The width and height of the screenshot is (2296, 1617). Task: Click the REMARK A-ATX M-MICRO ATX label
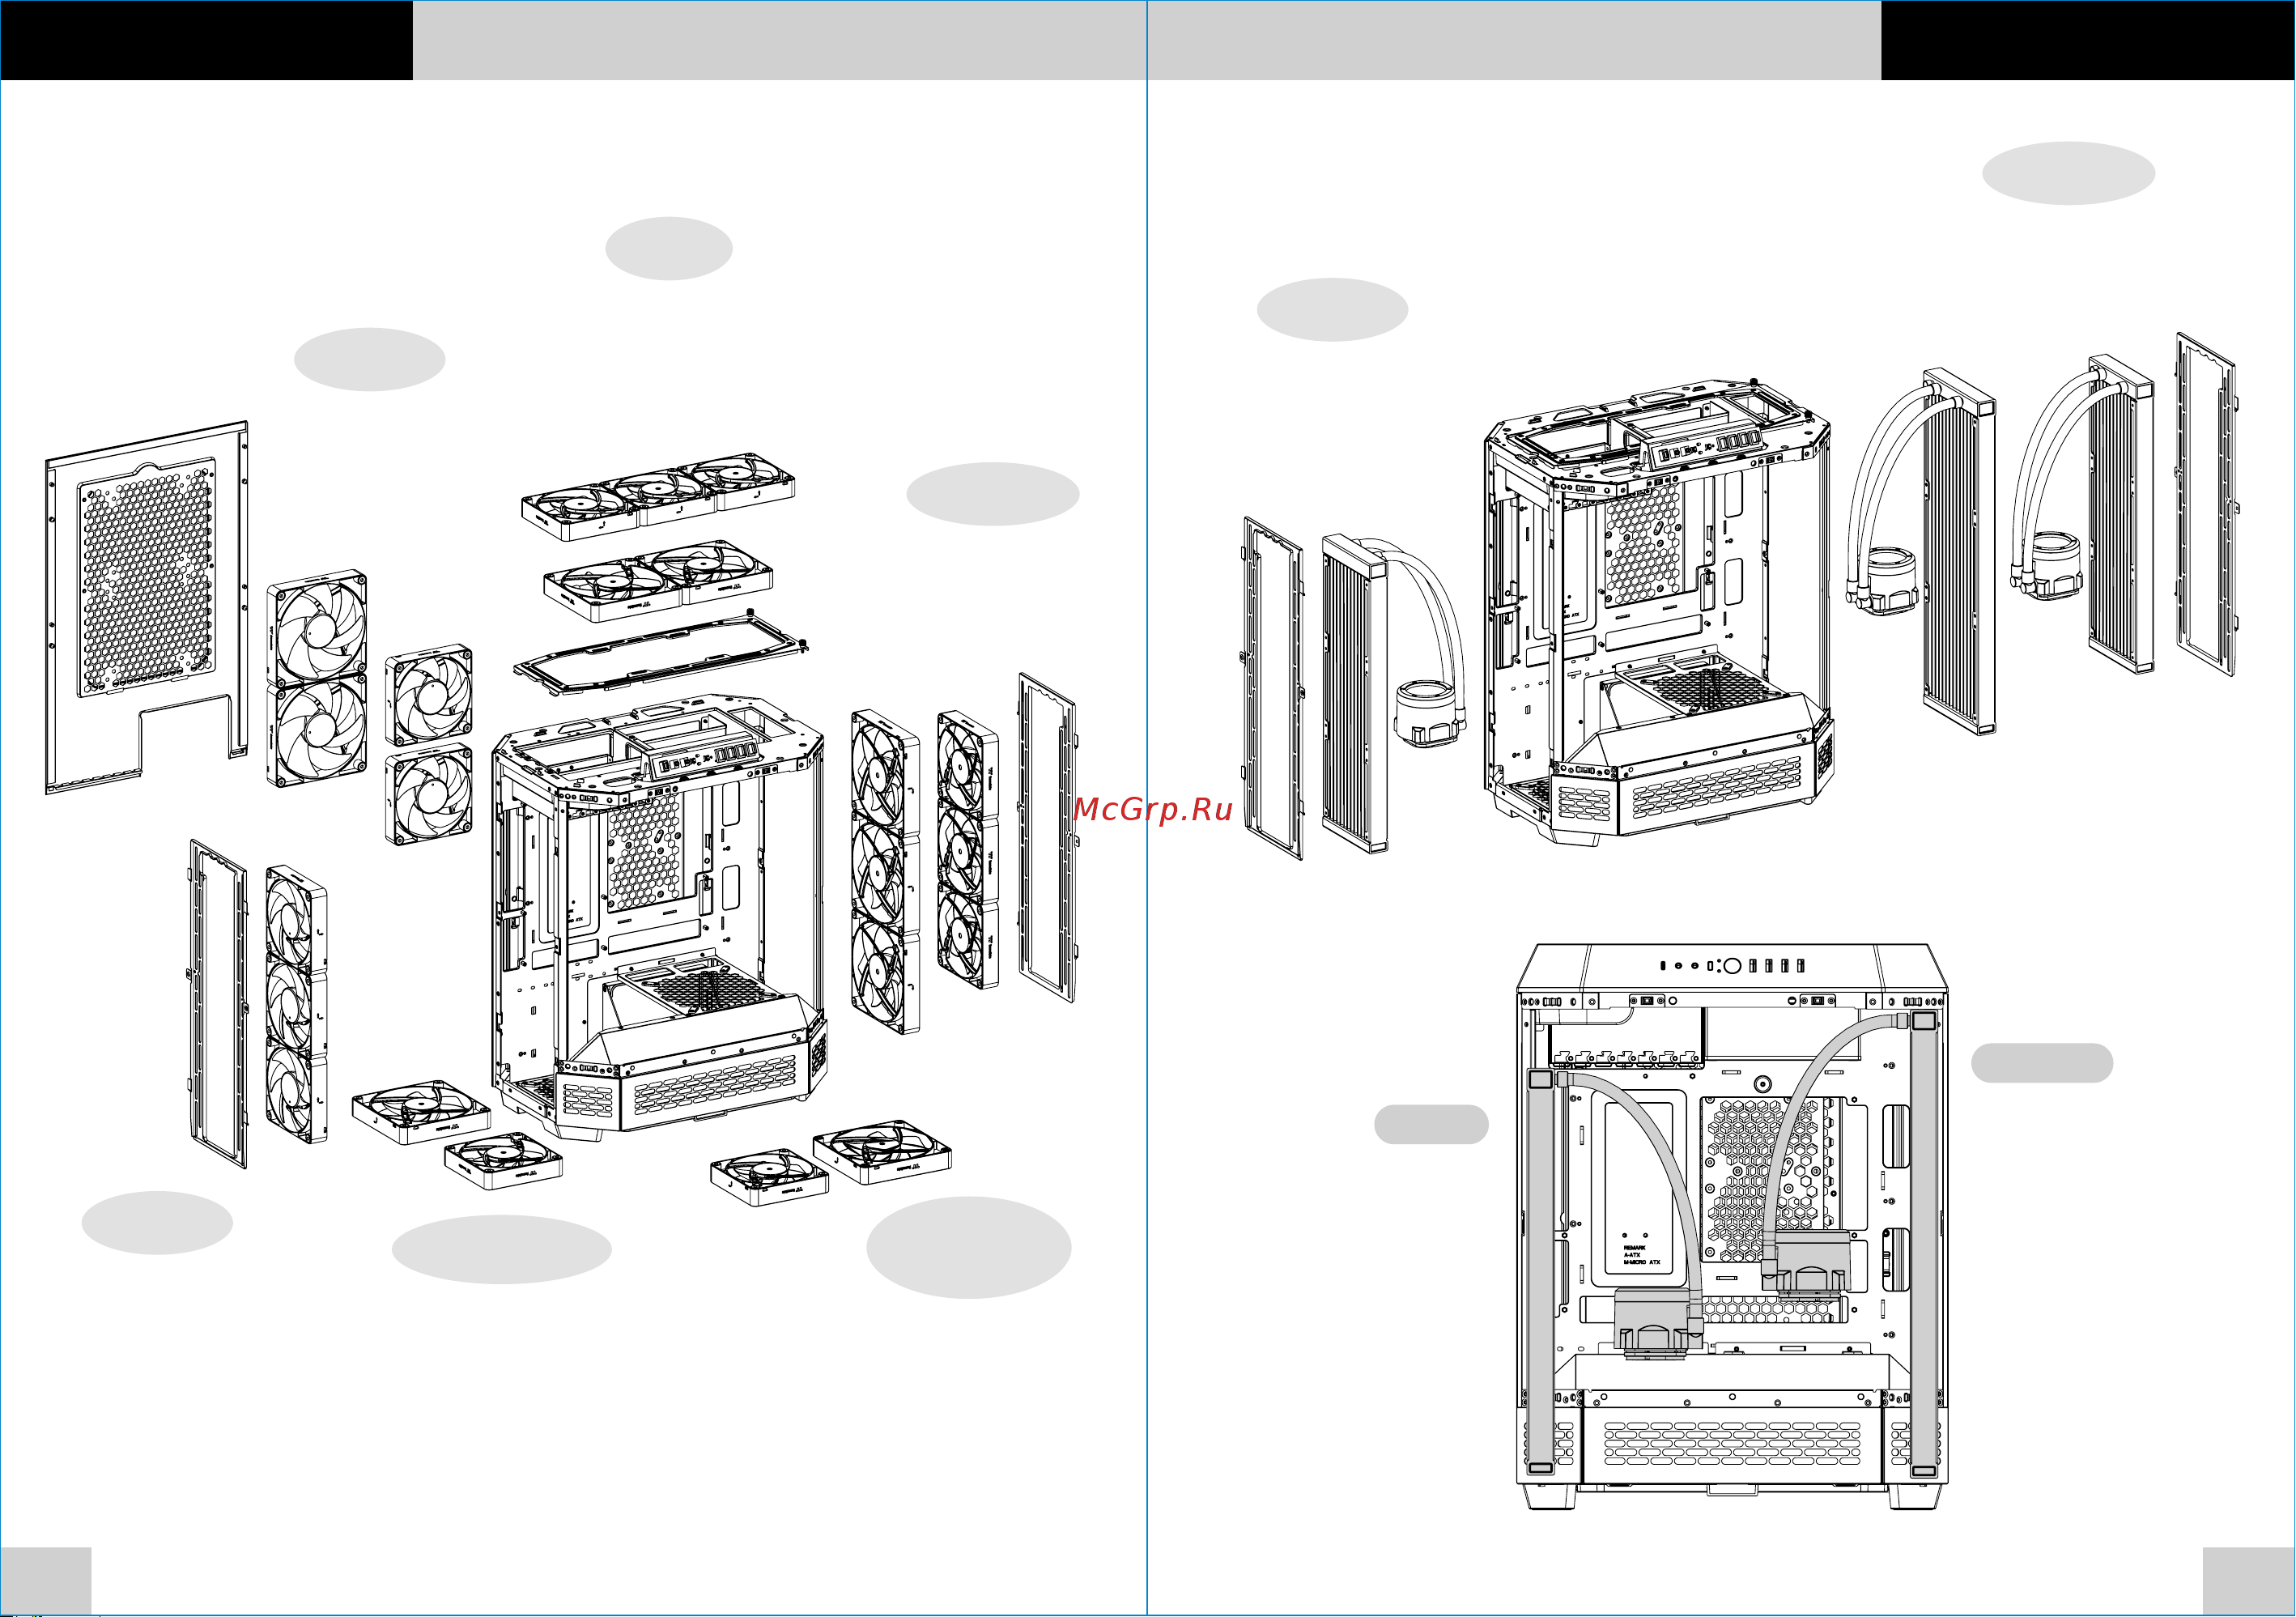1641,1255
